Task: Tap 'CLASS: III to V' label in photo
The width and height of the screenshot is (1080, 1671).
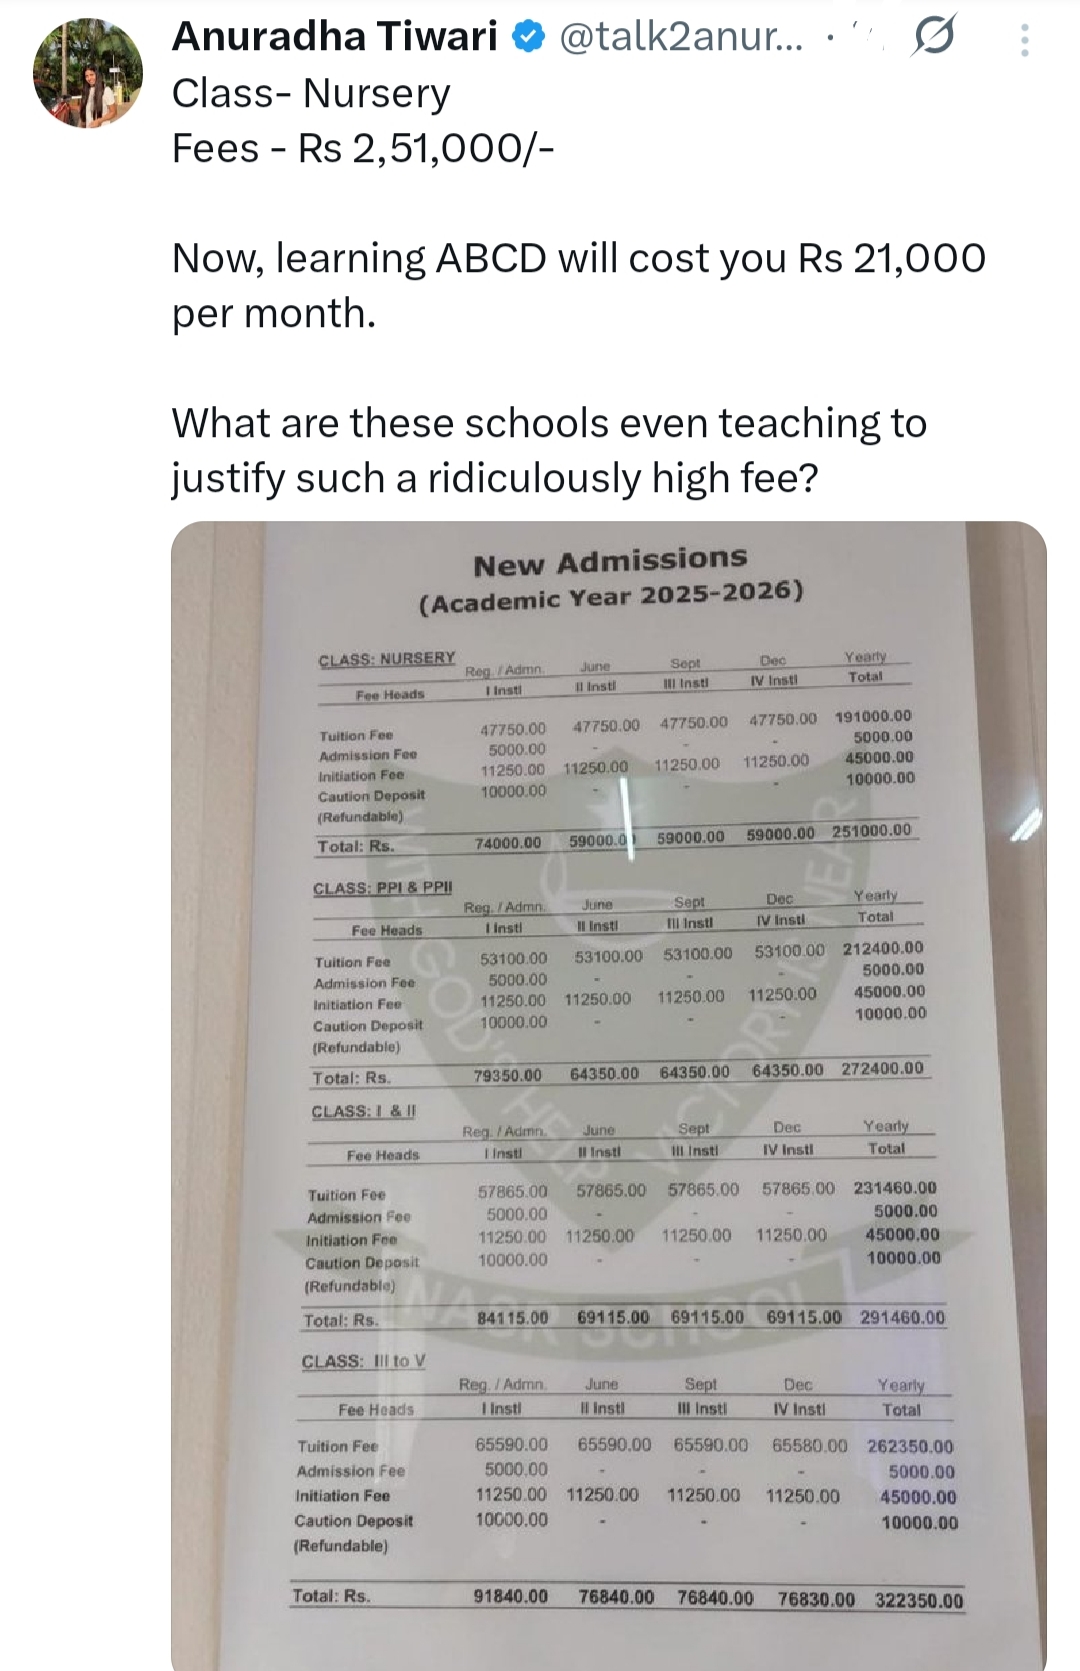Action: pyautogui.click(x=364, y=1361)
